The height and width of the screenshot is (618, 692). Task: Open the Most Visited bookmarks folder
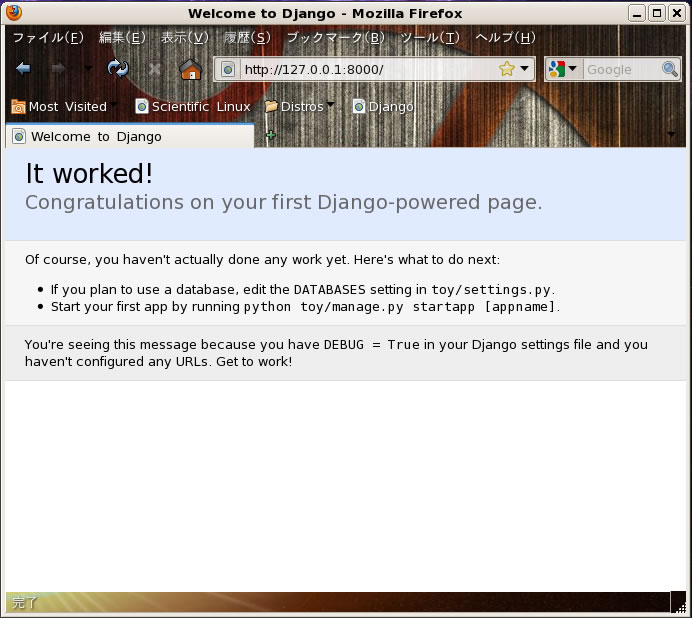(x=64, y=106)
